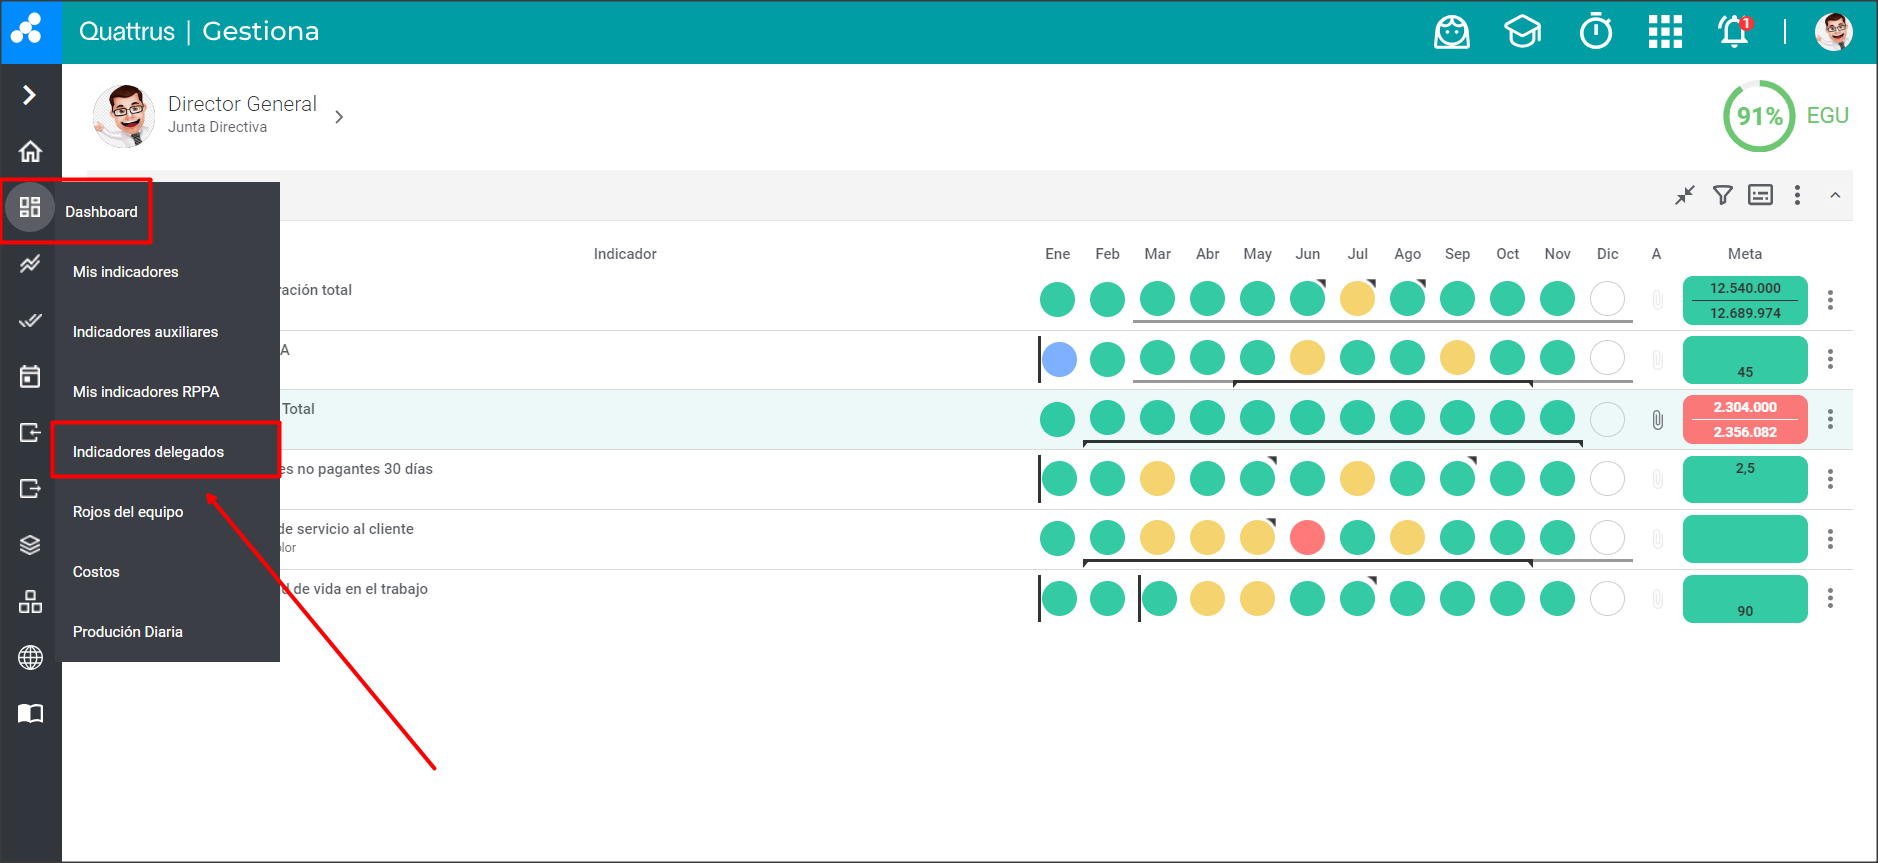Open Rojos del equipo menu item
Viewport: 1878px width, 863px height.
128,512
